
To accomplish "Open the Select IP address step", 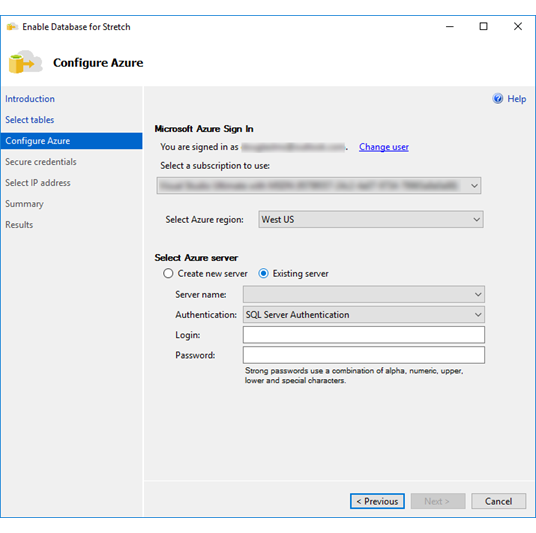I will (38, 183).
